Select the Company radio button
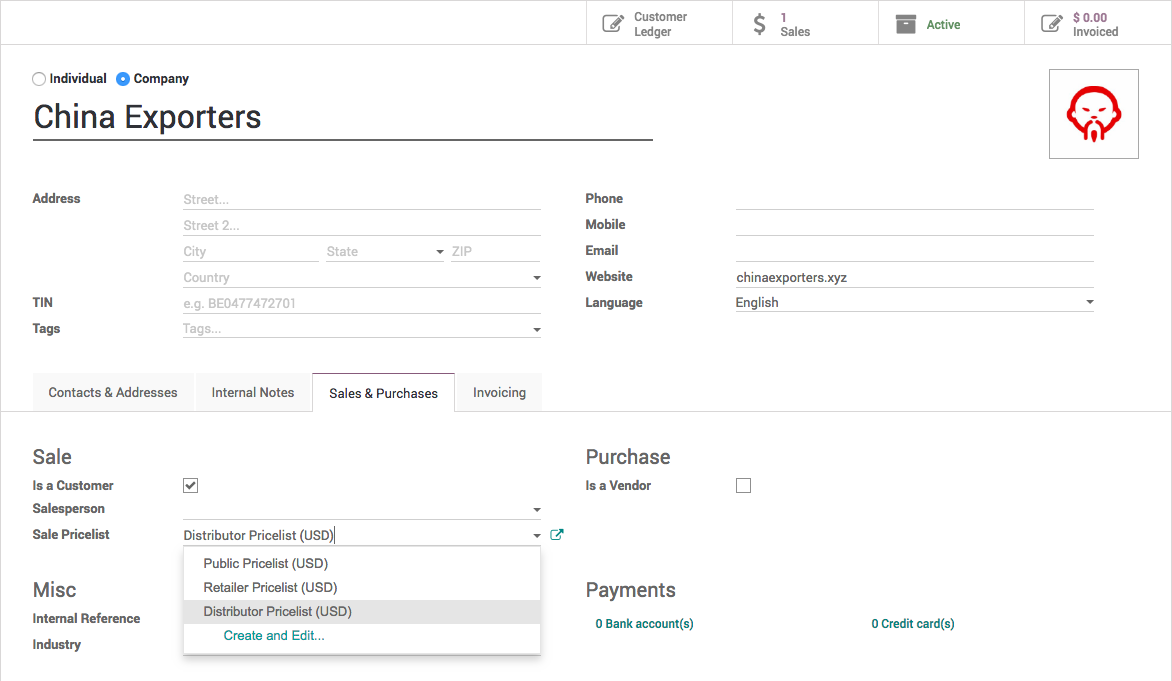The image size is (1172, 681). click(123, 79)
